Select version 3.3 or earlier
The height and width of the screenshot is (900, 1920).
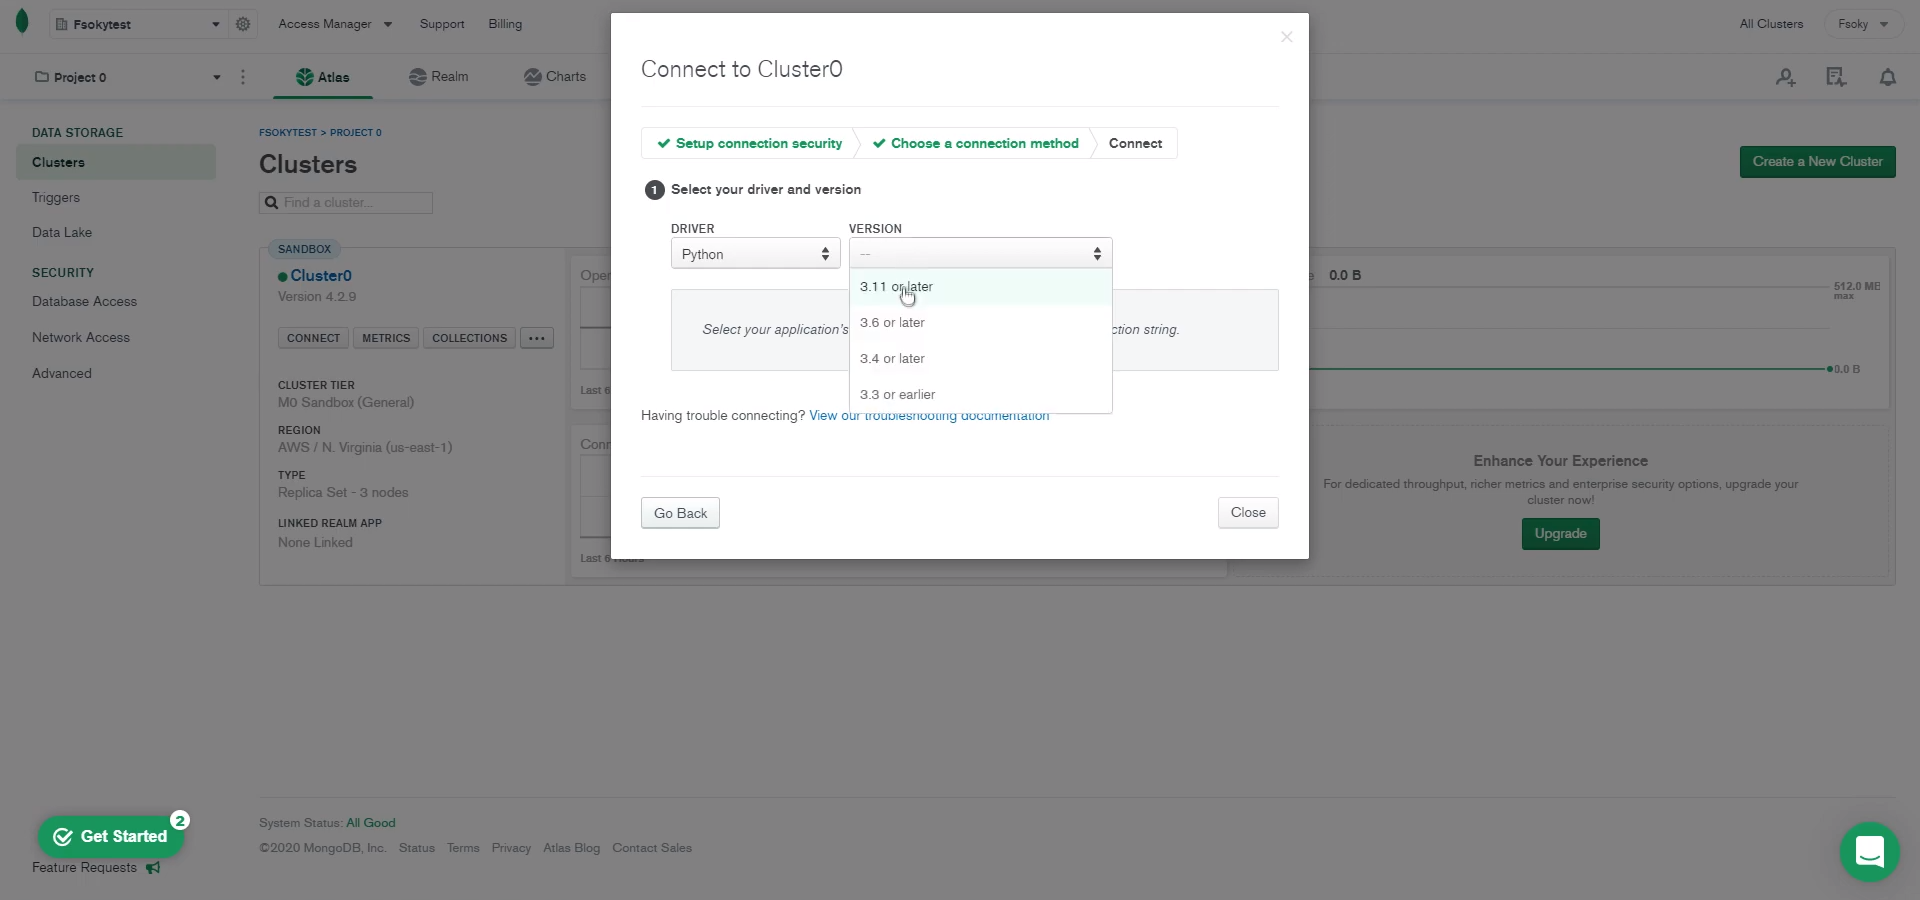981,395
